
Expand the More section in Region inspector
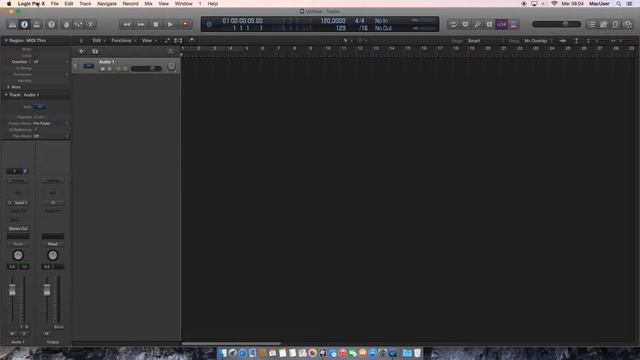click(9, 87)
